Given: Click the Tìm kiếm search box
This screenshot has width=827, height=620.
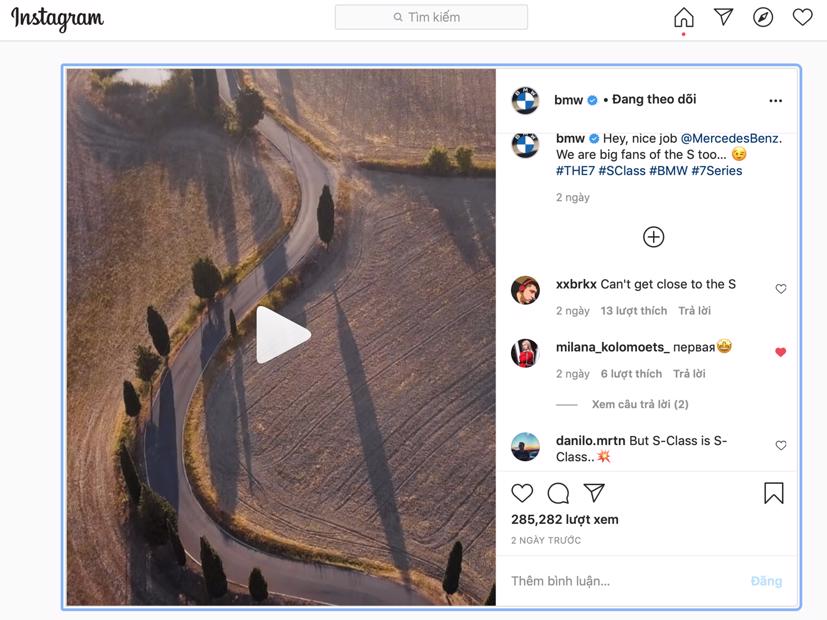Looking at the screenshot, I should click(x=431, y=17).
